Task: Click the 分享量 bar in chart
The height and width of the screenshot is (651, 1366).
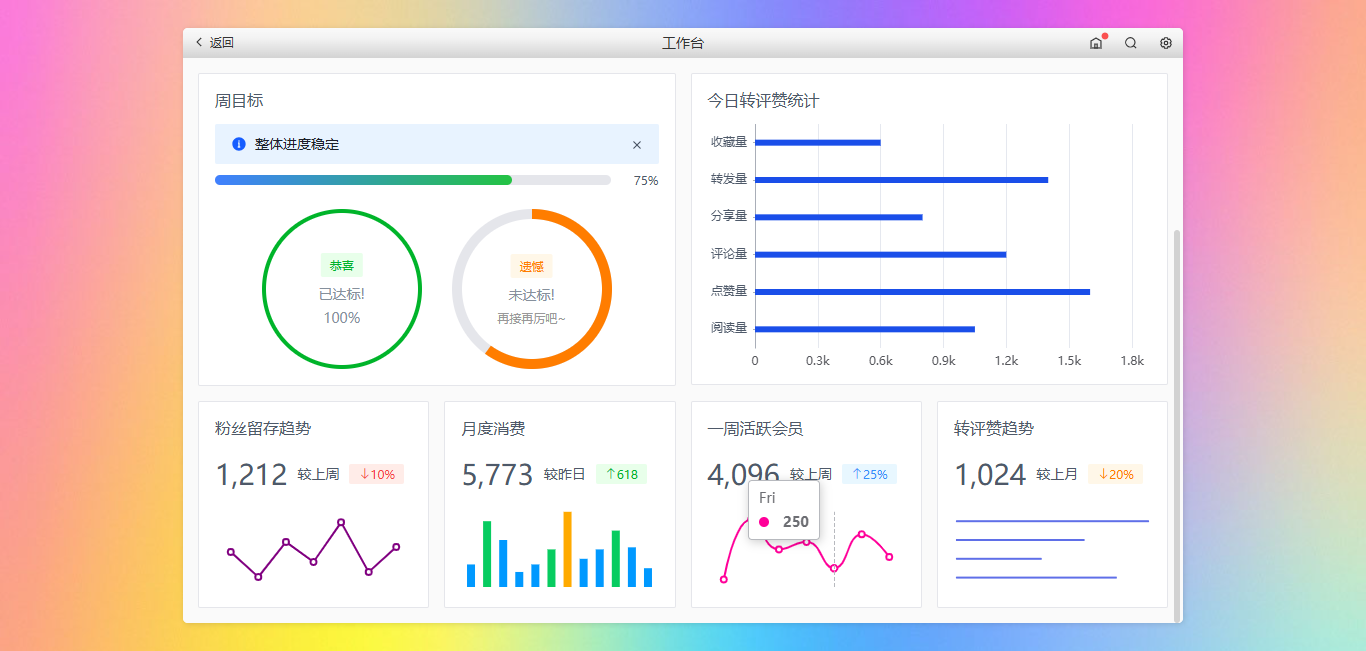Action: [839, 217]
